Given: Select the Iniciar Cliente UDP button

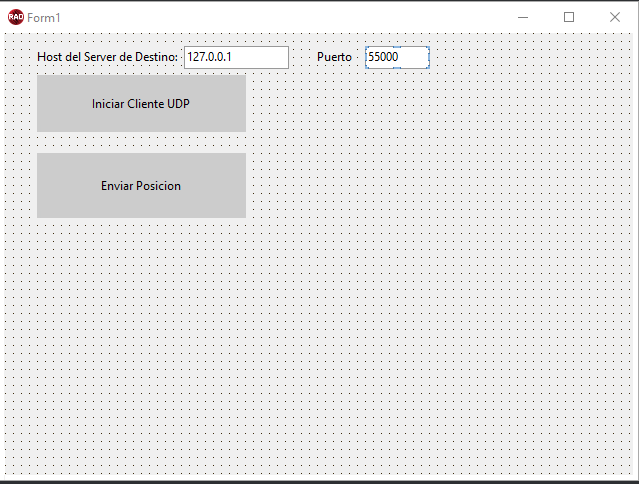Looking at the screenshot, I should (x=141, y=103).
